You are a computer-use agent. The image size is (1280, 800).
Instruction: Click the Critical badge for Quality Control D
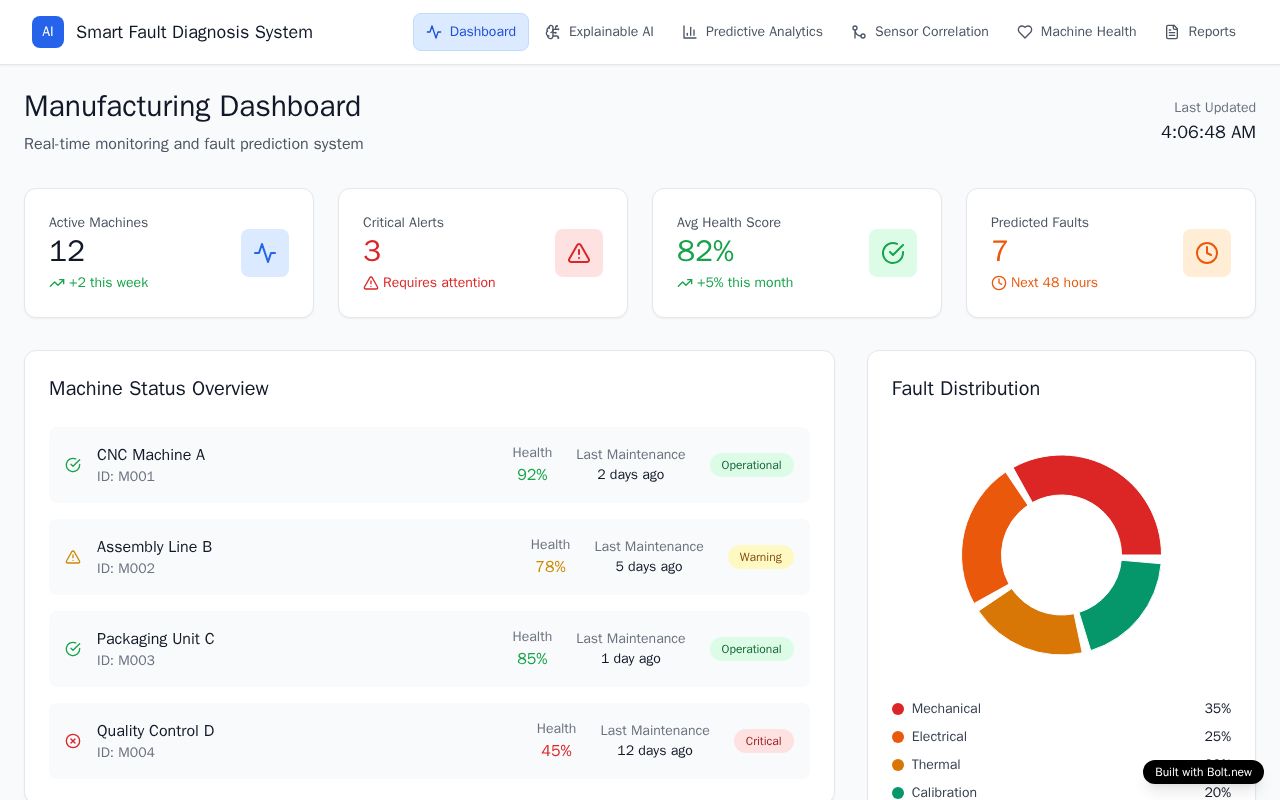(764, 741)
